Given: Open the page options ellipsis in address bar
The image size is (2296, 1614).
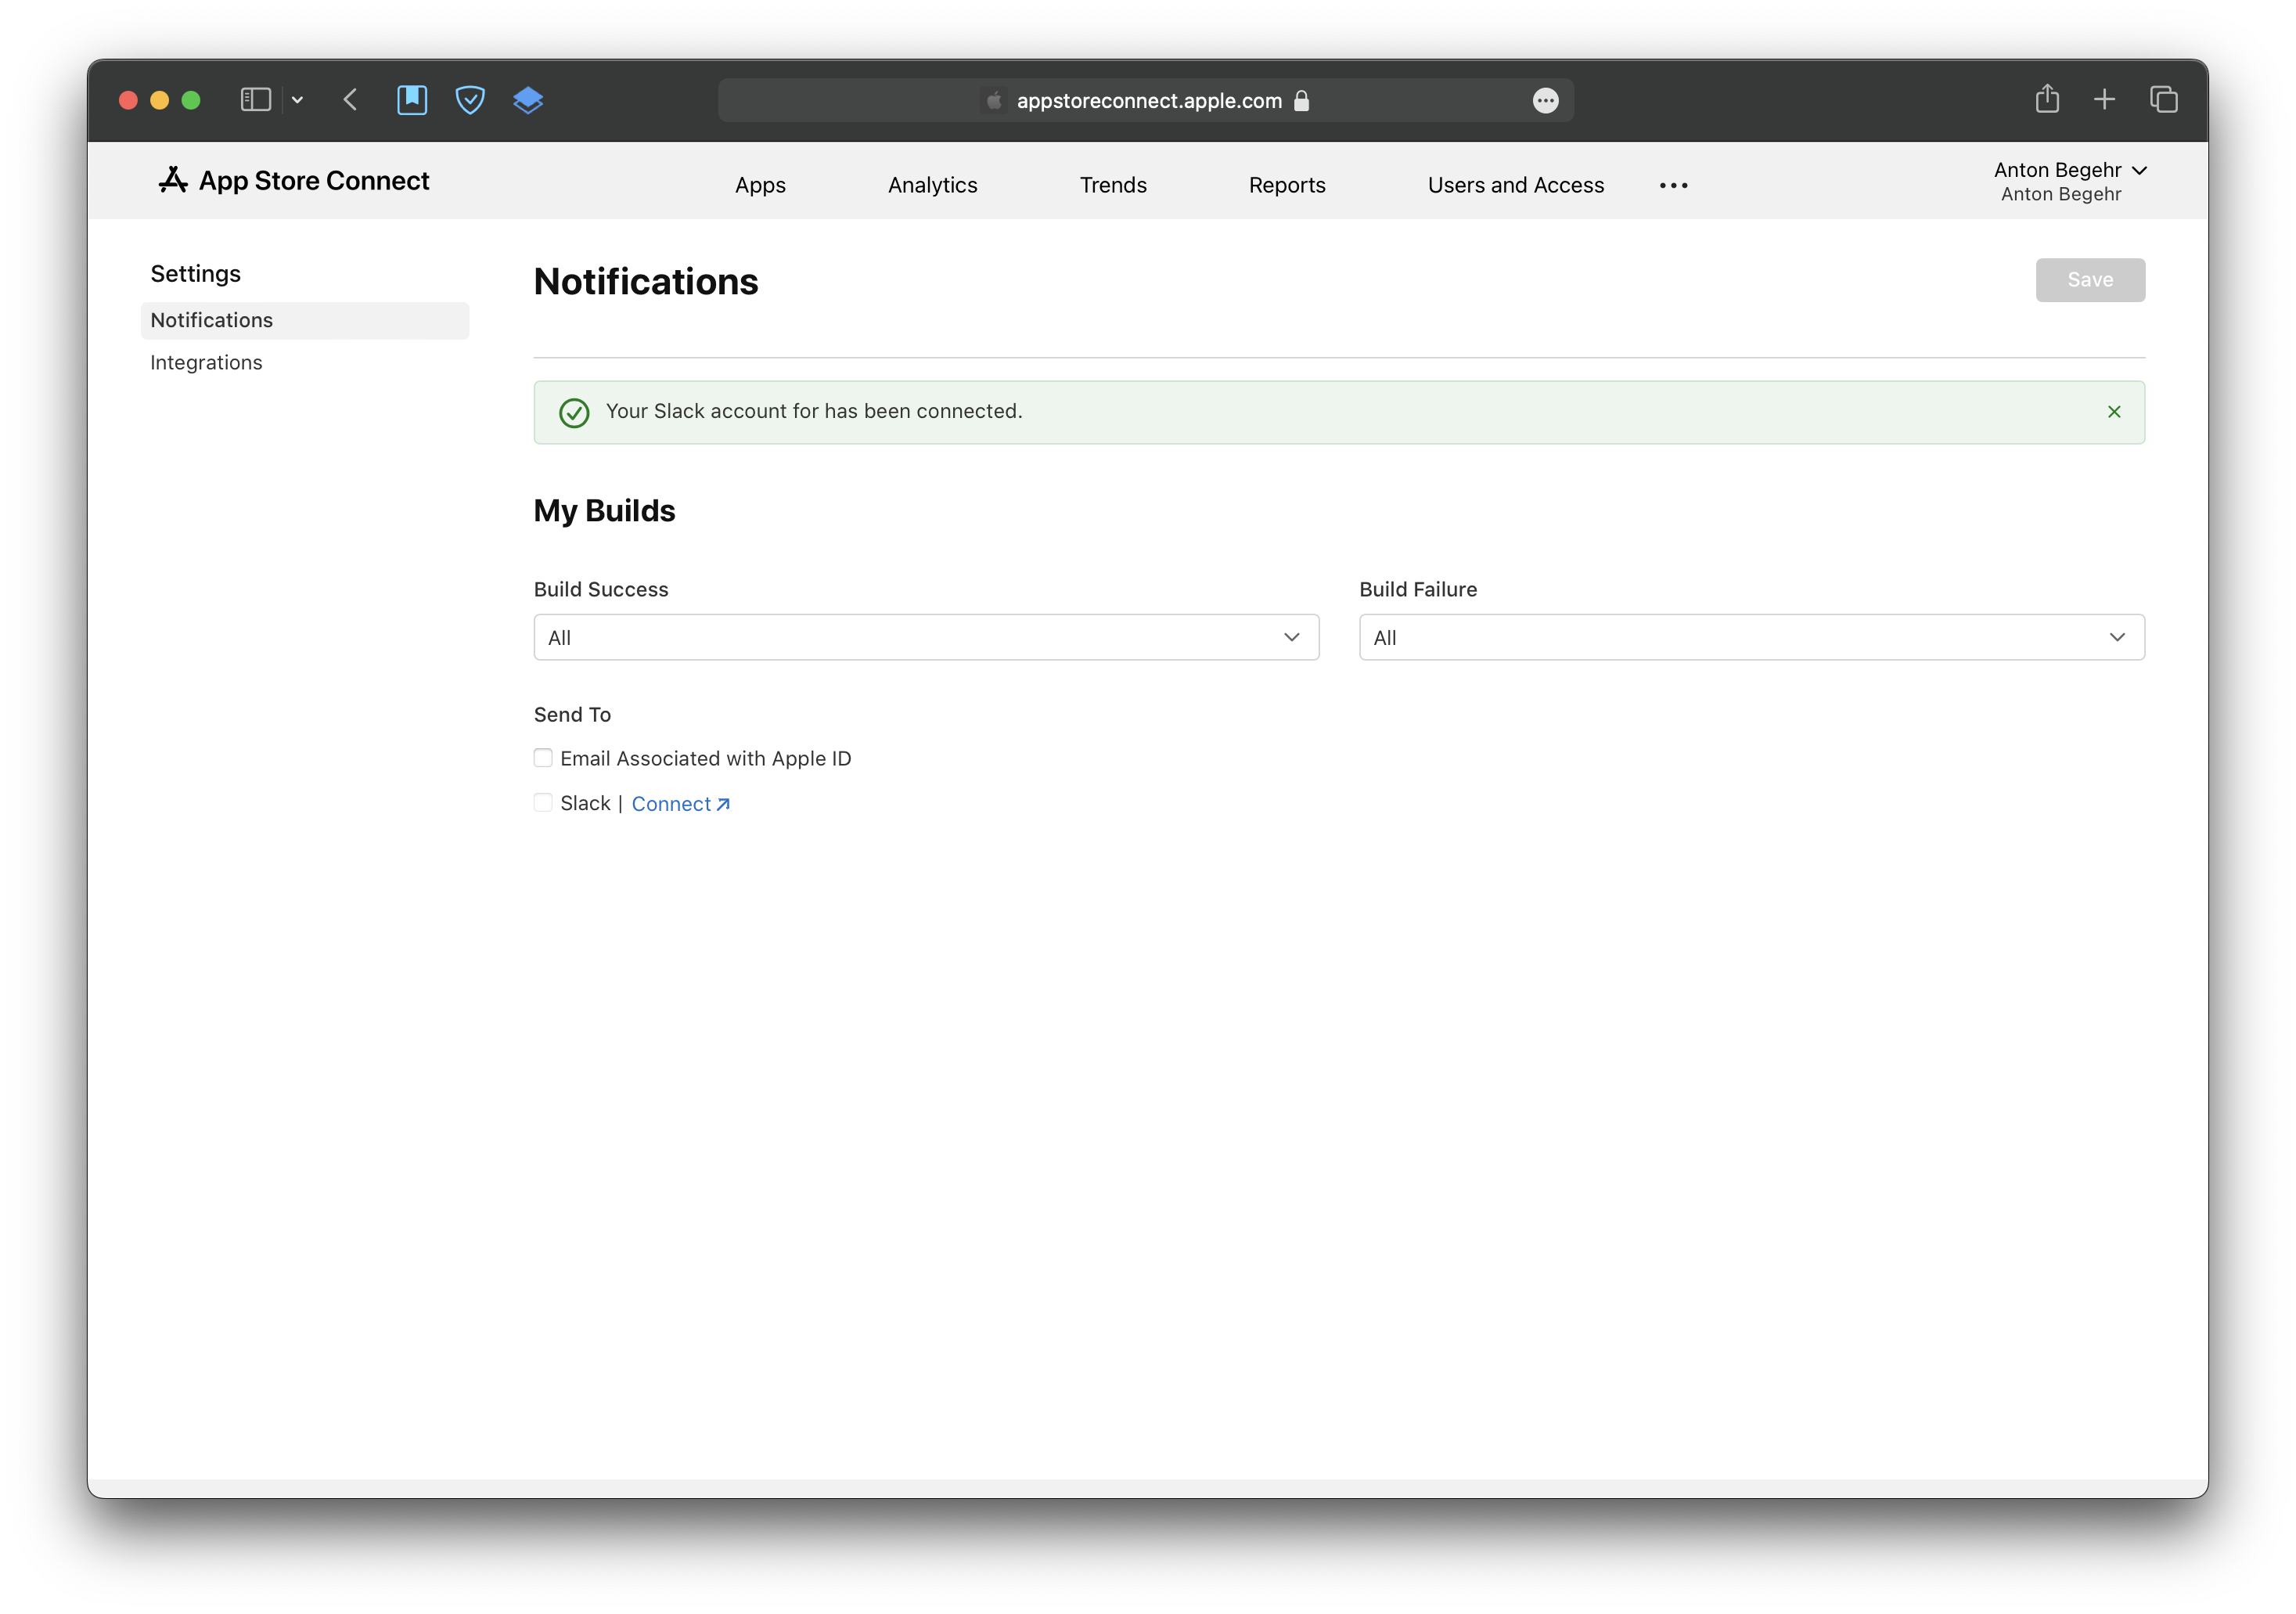Looking at the screenshot, I should 1545,101.
